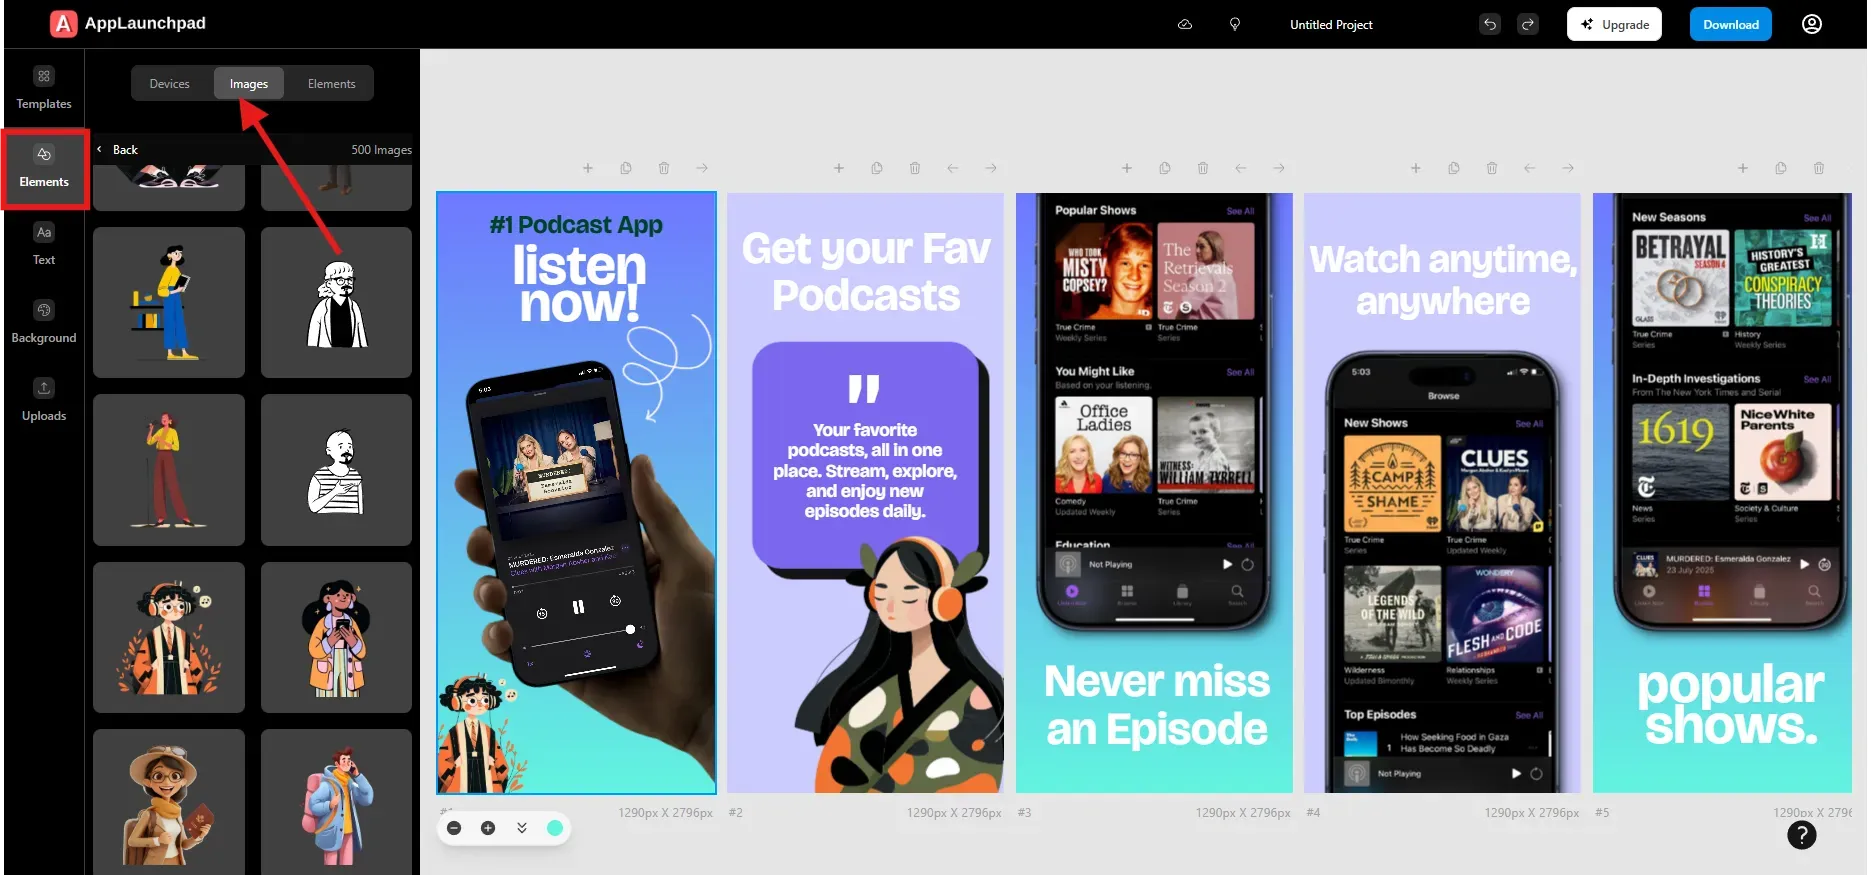Select girl holding phone with pink jacket image
This screenshot has height=875, width=1871.
[337, 637]
